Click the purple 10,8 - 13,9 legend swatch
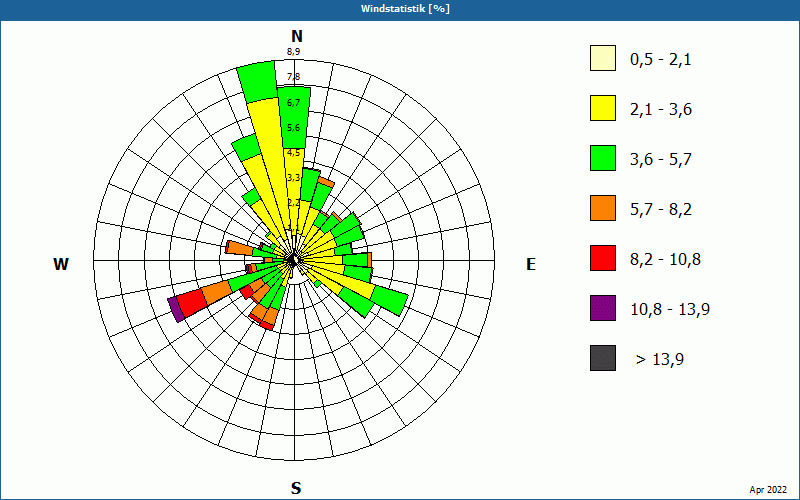The height and width of the screenshot is (500, 800). point(603,308)
